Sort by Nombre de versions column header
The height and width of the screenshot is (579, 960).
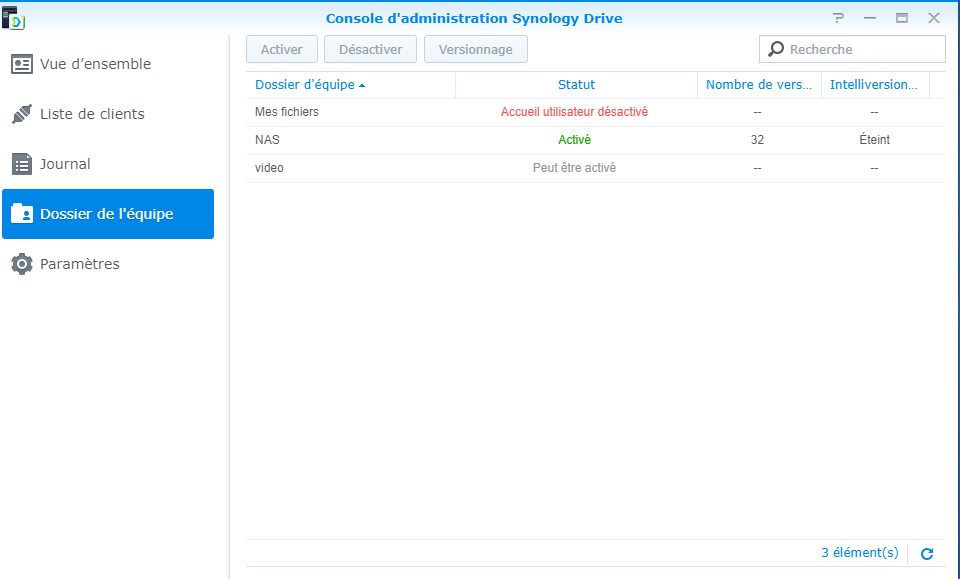[x=759, y=85]
